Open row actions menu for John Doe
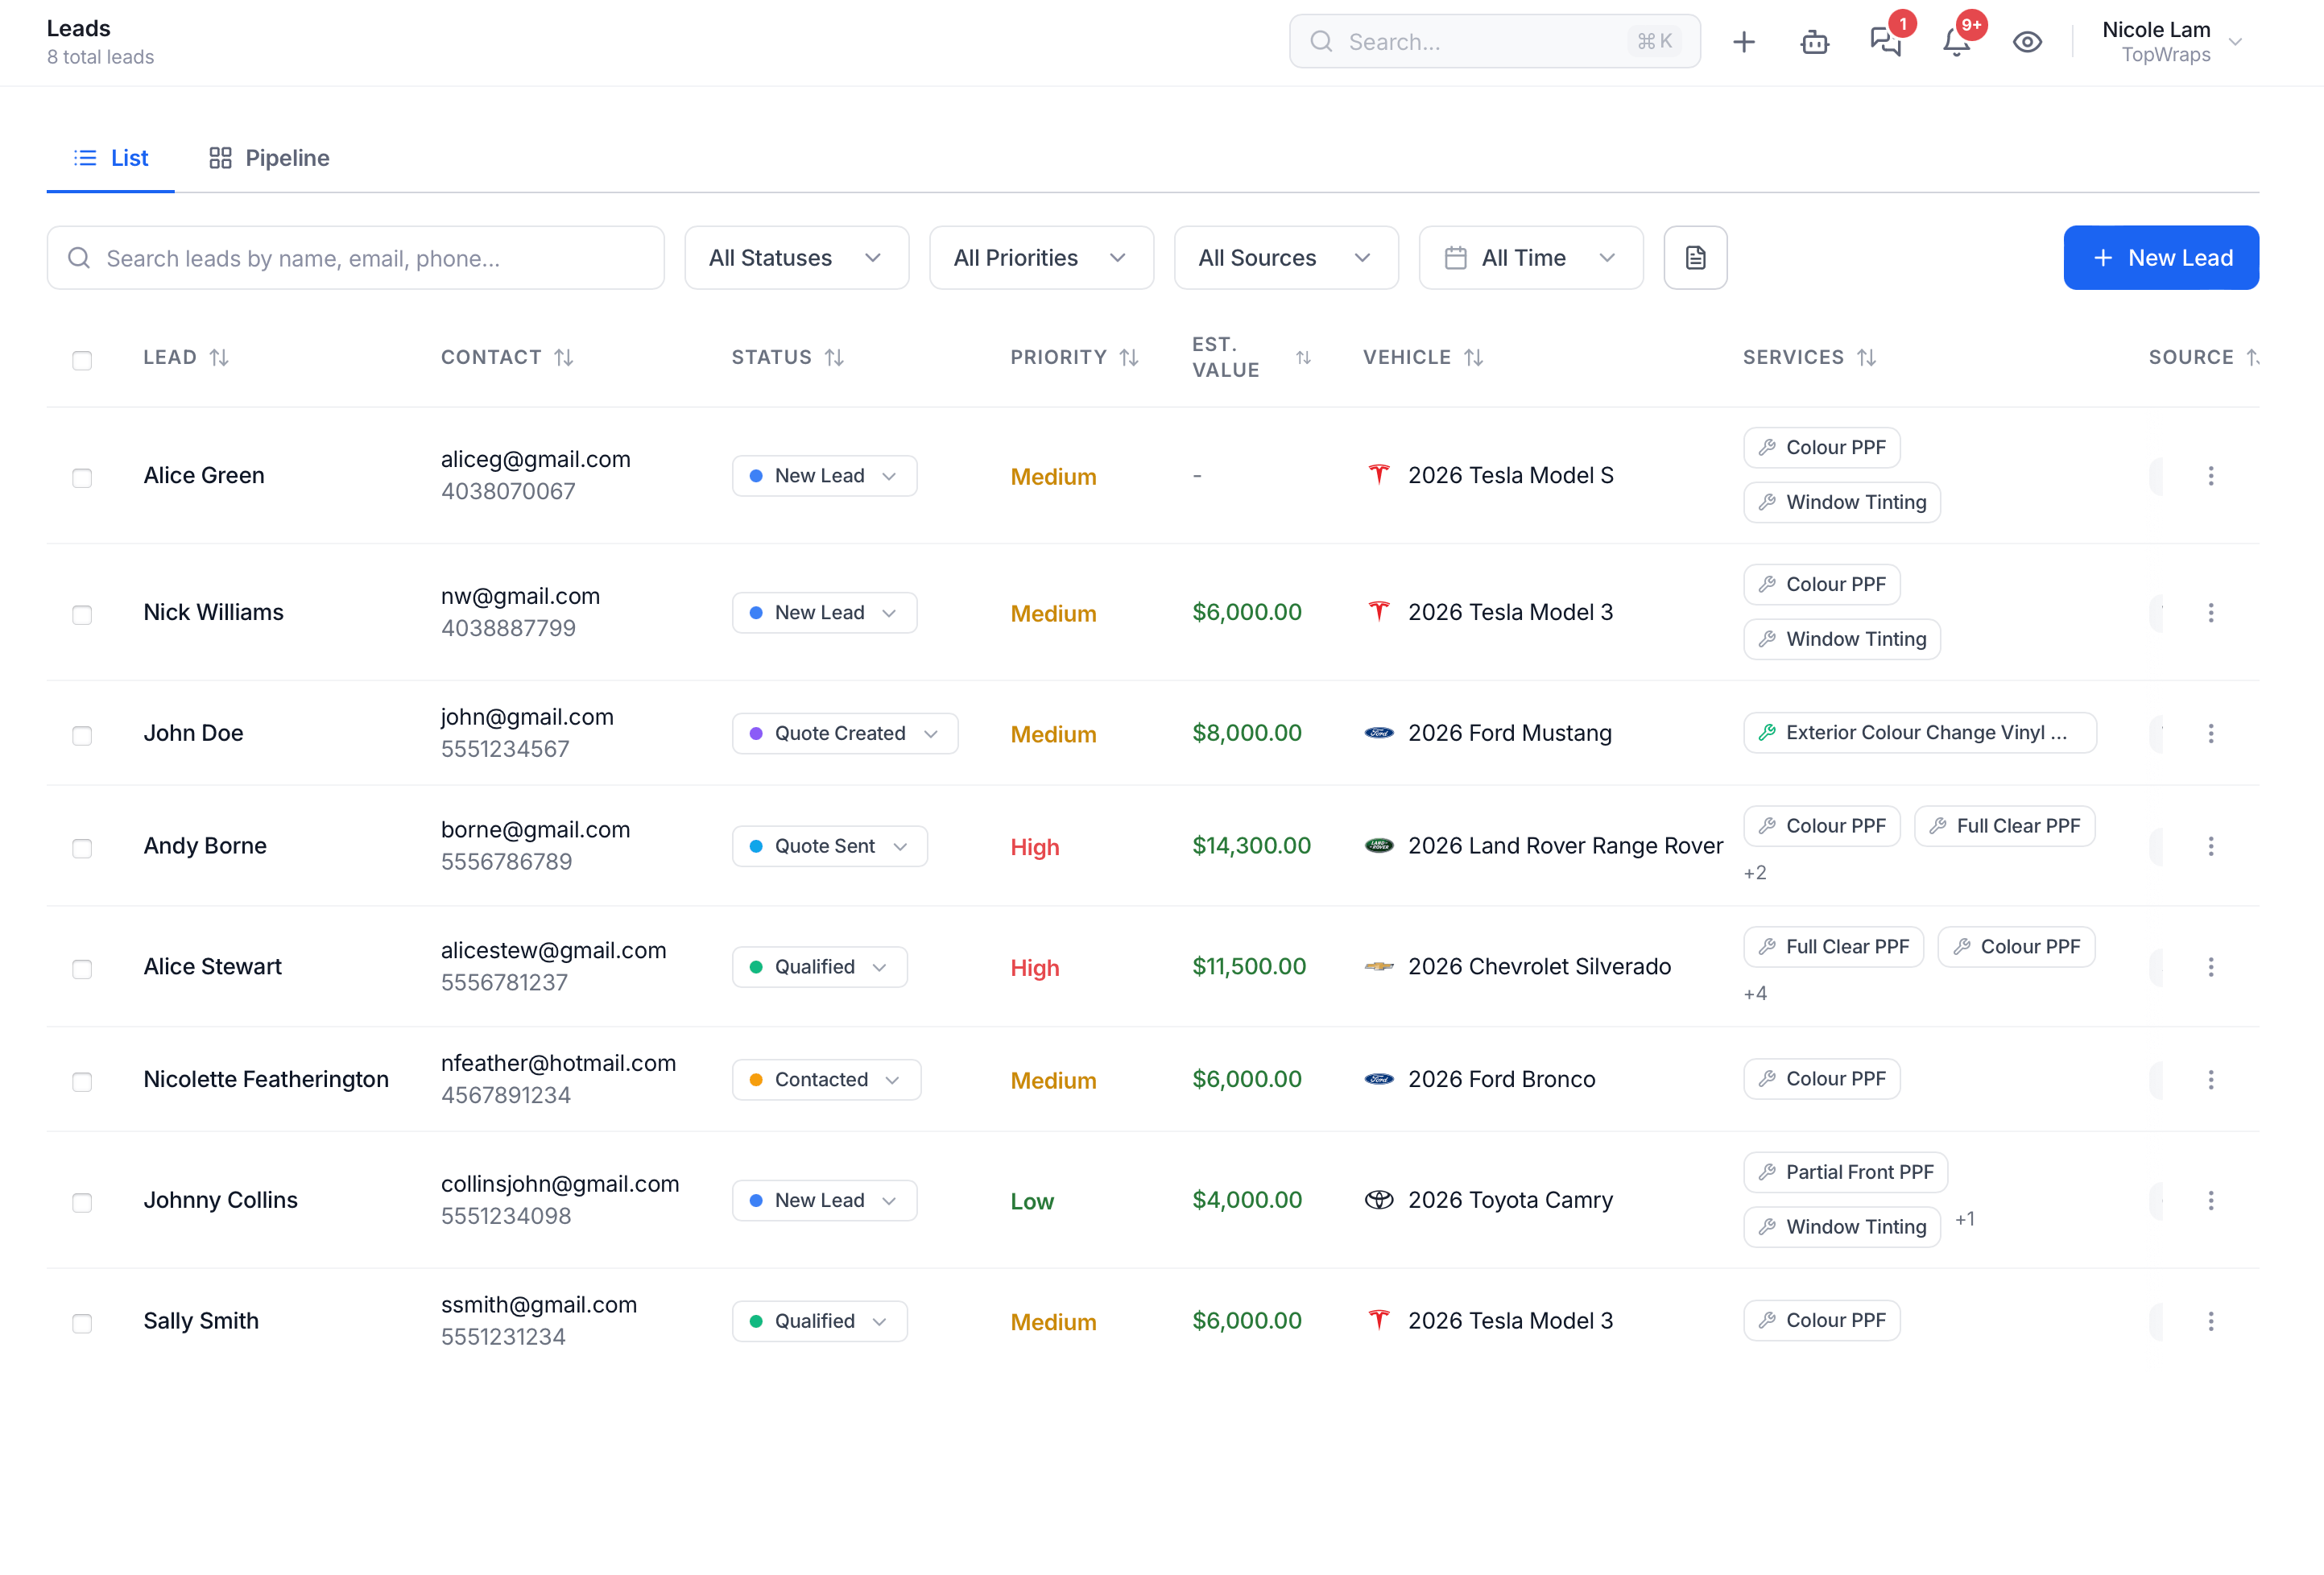The image size is (2324, 1575). click(x=2210, y=734)
